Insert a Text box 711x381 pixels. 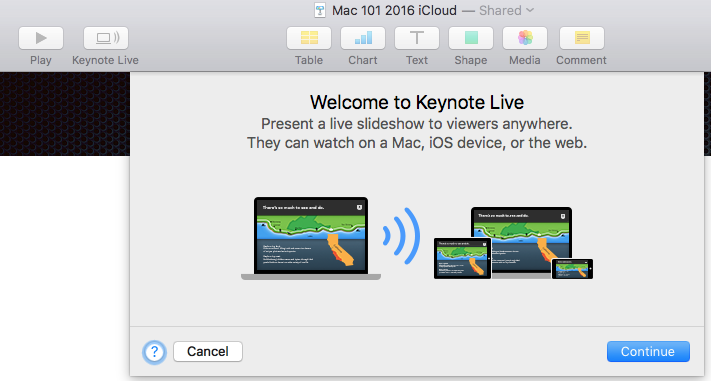[x=417, y=38]
